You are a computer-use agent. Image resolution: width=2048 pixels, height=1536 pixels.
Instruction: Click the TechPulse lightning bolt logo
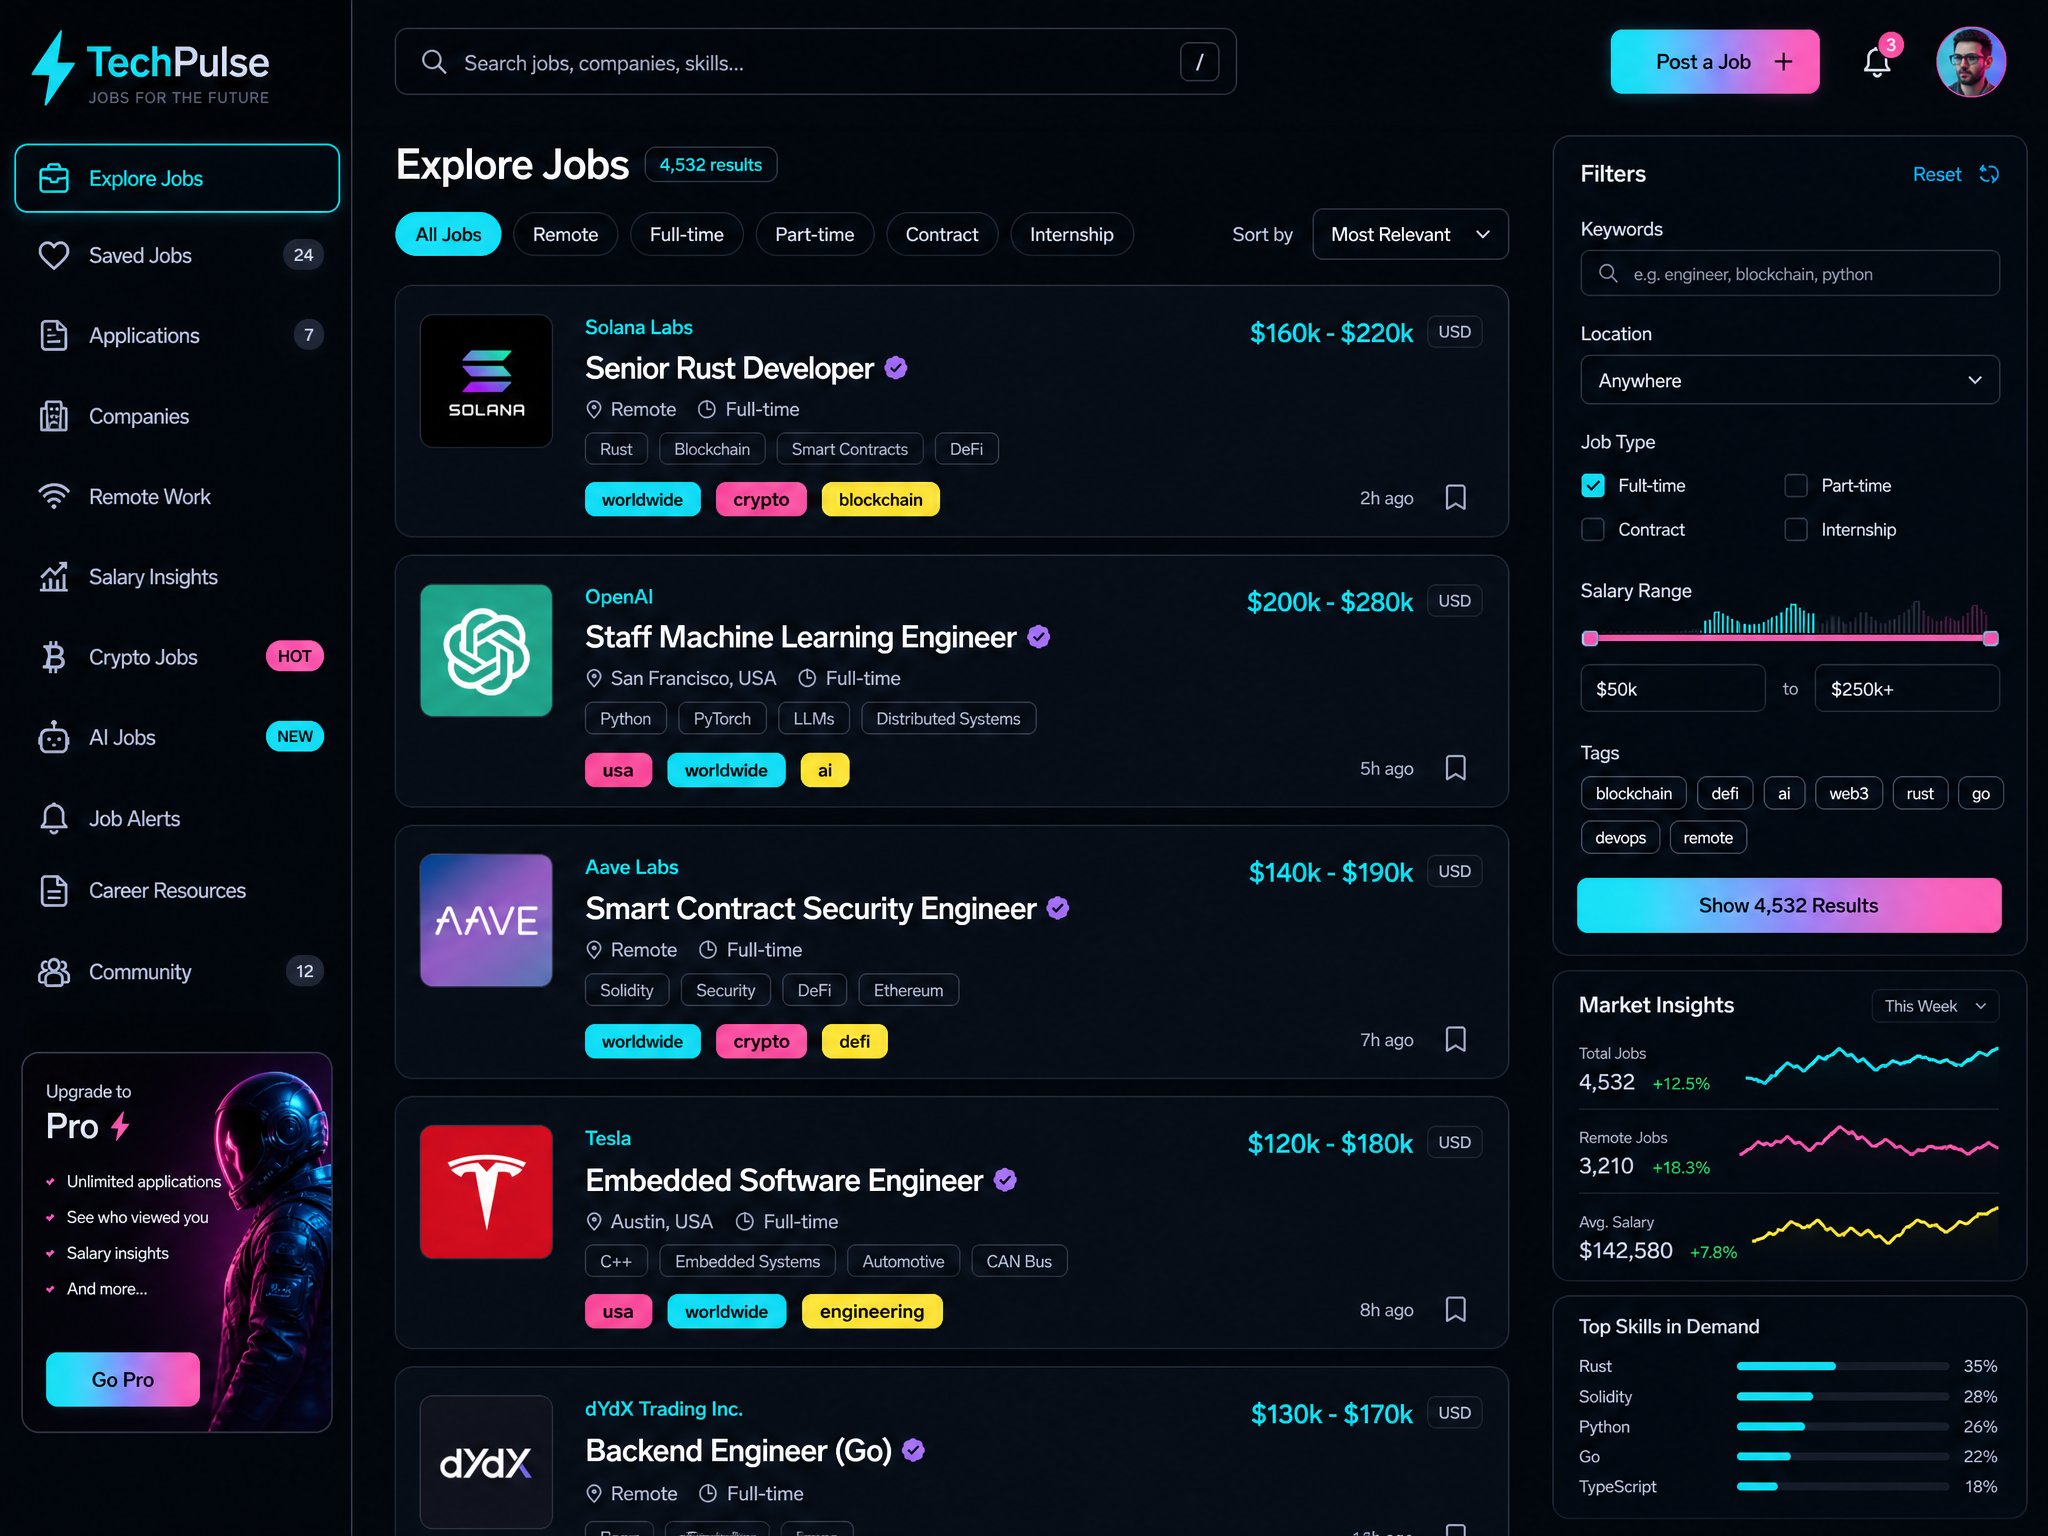(52, 68)
